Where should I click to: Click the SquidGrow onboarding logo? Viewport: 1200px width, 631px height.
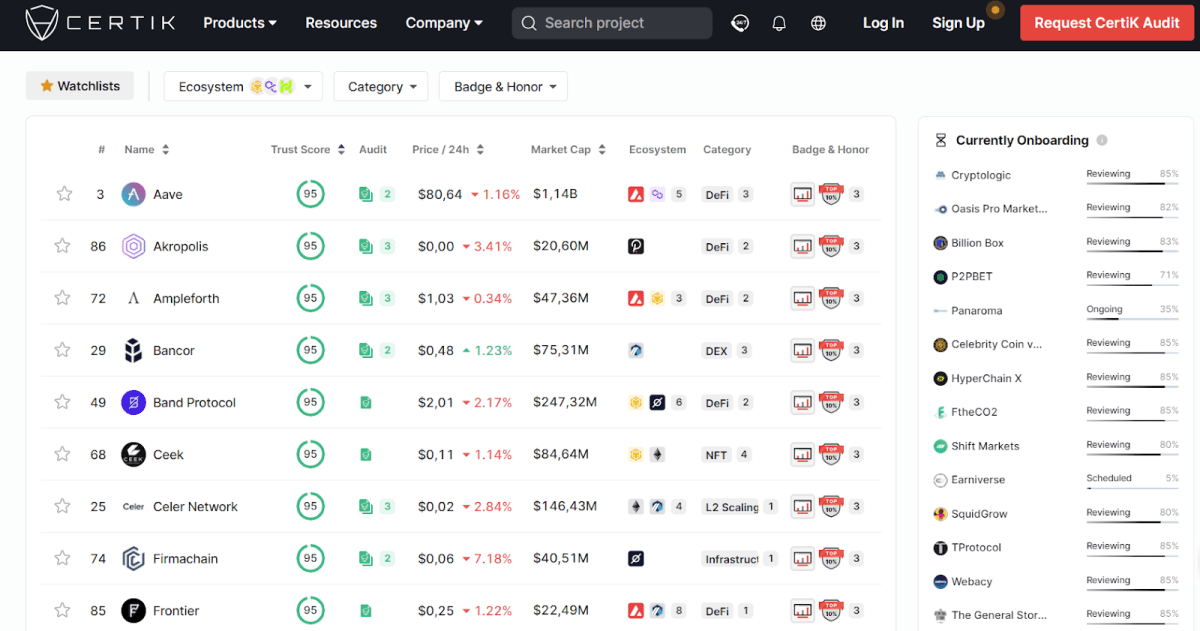coord(940,514)
